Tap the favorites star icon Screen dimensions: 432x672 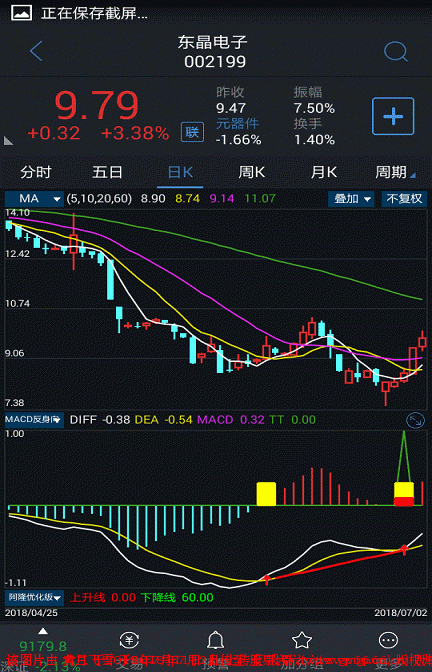pos(302,640)
